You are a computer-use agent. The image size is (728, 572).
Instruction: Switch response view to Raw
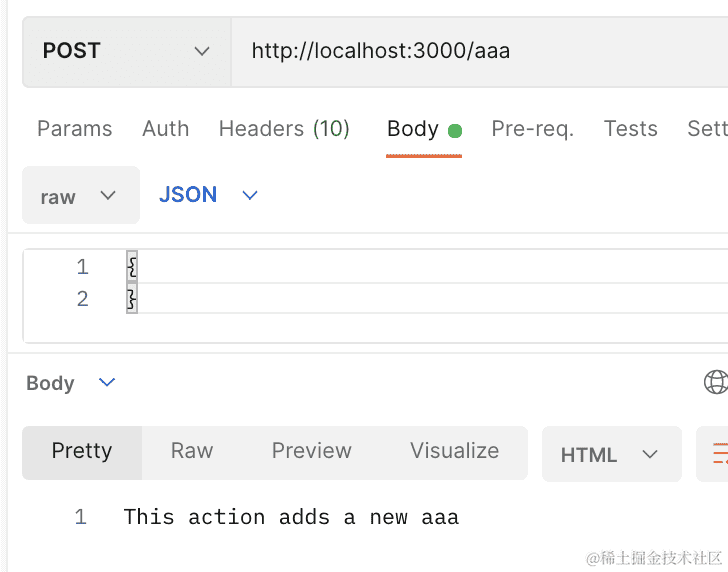pos(191,451)
